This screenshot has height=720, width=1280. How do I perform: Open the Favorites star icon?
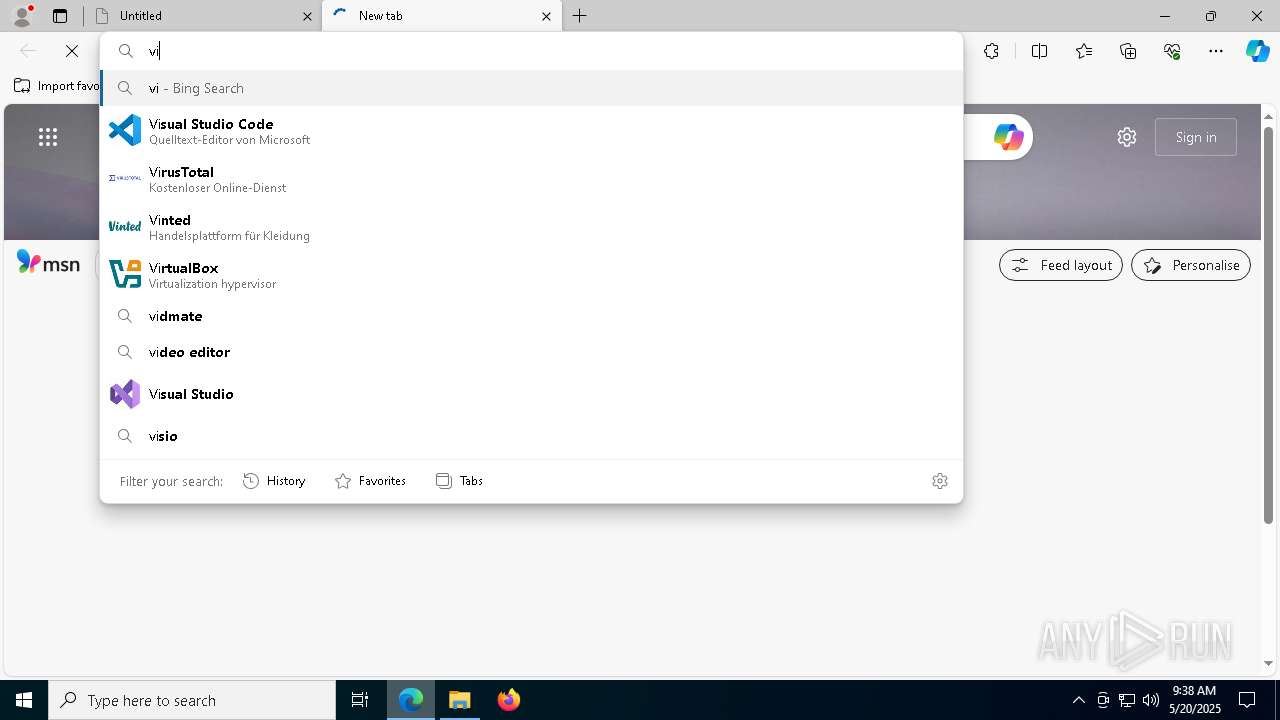[x=1084, y=51]
